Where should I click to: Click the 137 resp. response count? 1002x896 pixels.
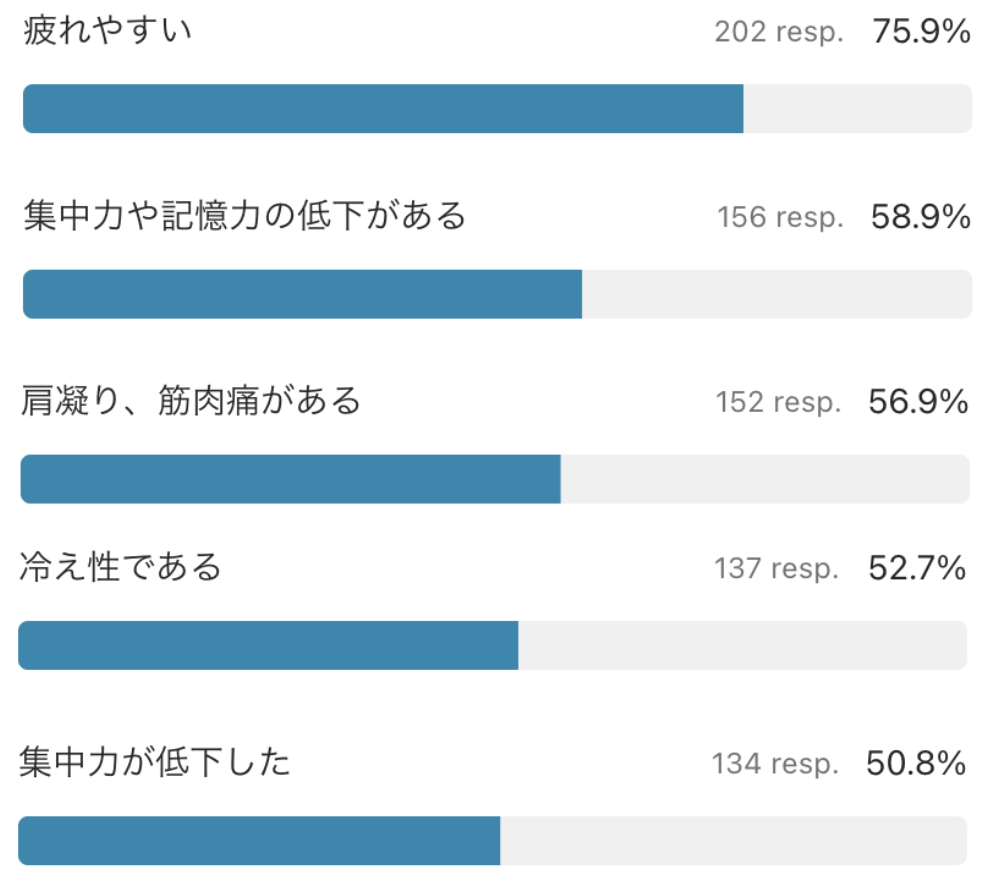(776, 569)
